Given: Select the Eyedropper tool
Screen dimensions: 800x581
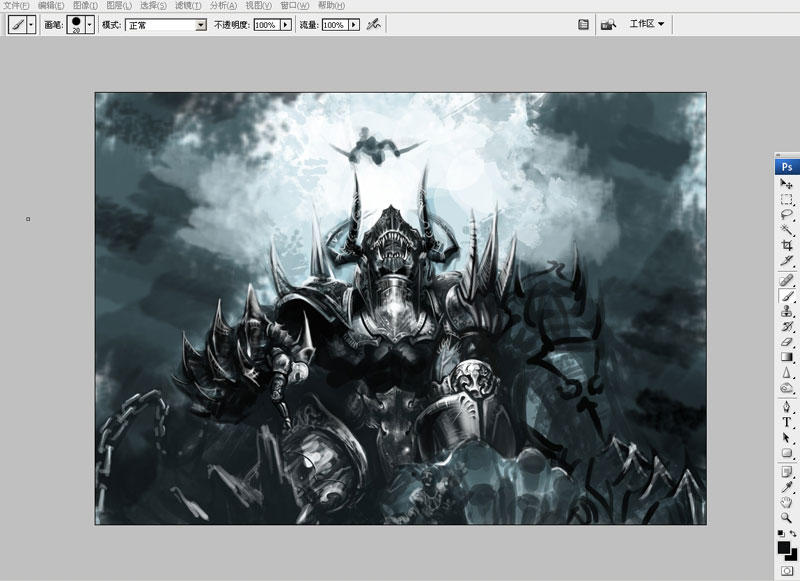Looking at the screenshot, I should pos(786,487).
